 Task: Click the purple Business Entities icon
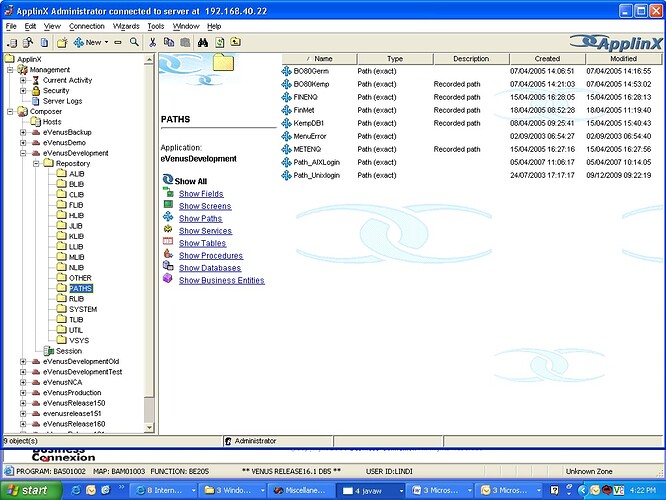pyautogui.click(x=168, y=278)
